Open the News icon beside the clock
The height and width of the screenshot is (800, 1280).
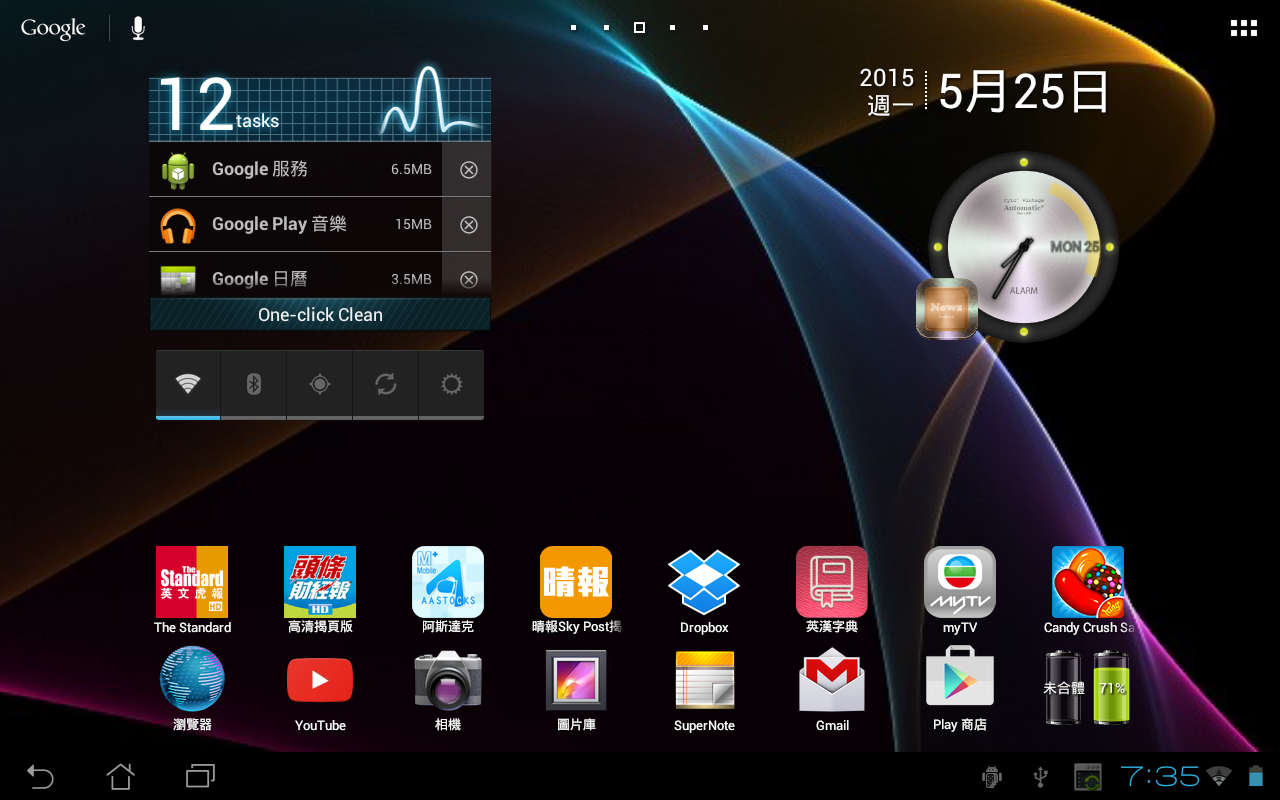click(x=946, y=308)
